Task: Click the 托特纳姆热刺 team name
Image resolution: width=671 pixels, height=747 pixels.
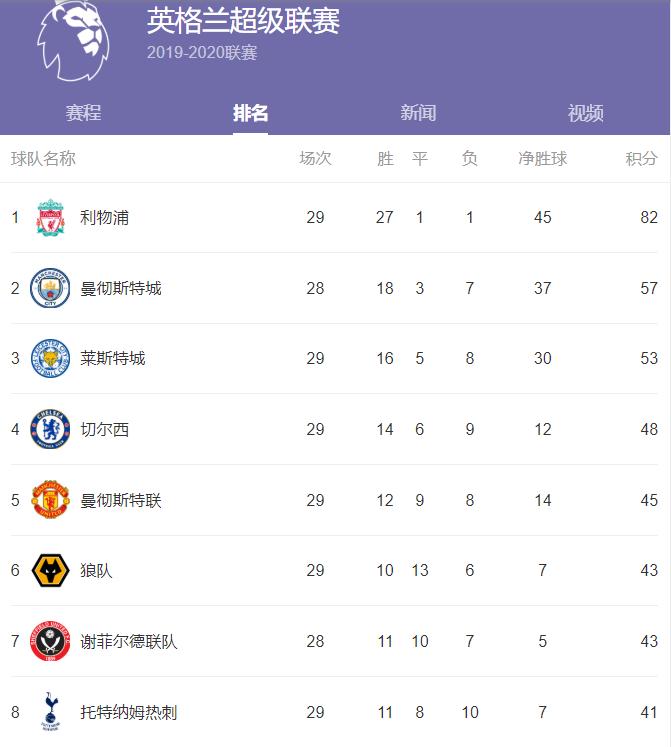Action: pos(129,712)
